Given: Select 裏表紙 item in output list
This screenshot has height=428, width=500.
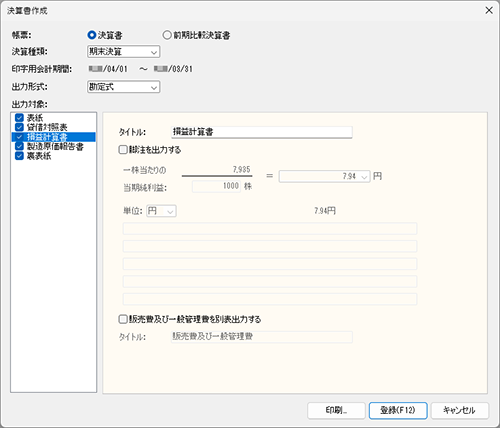Looking at the screenshot, I should click(x=39, y=156).
